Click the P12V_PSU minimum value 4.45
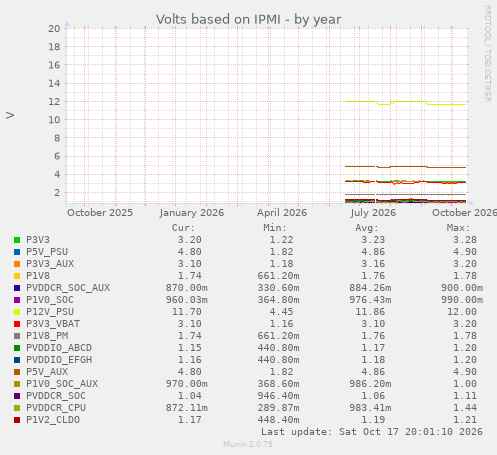 (x=281, y=312)
